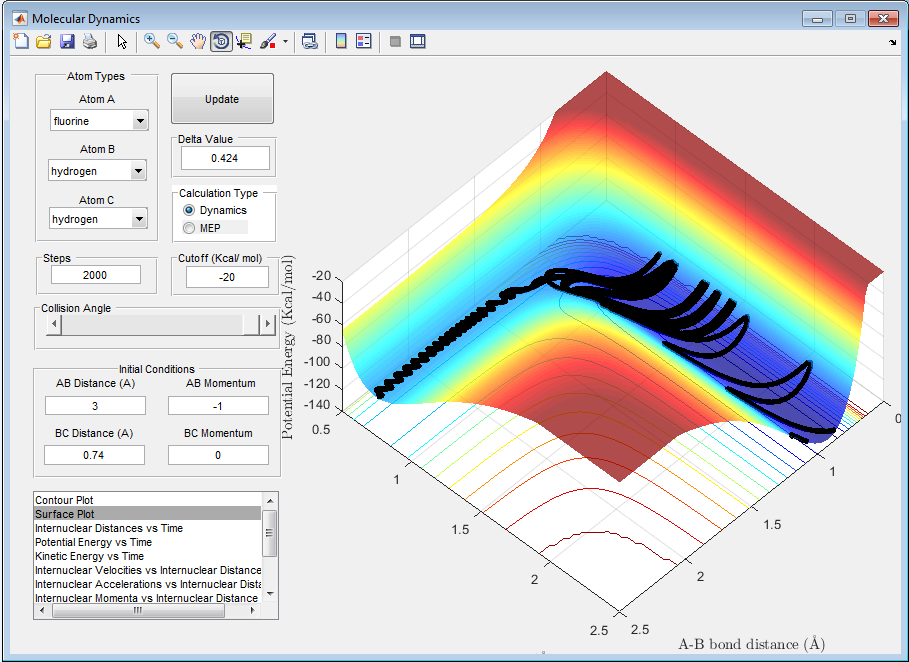Select the MEP calculation type
The height and width of the screenshot is (662, 909).
(189, 228)
